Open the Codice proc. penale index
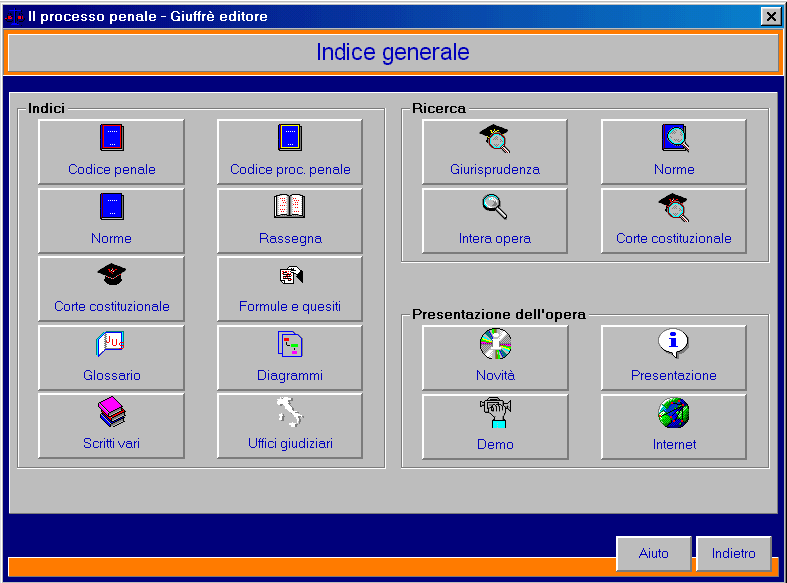Viewport: 787px width, 583px height. click(290, 152)
